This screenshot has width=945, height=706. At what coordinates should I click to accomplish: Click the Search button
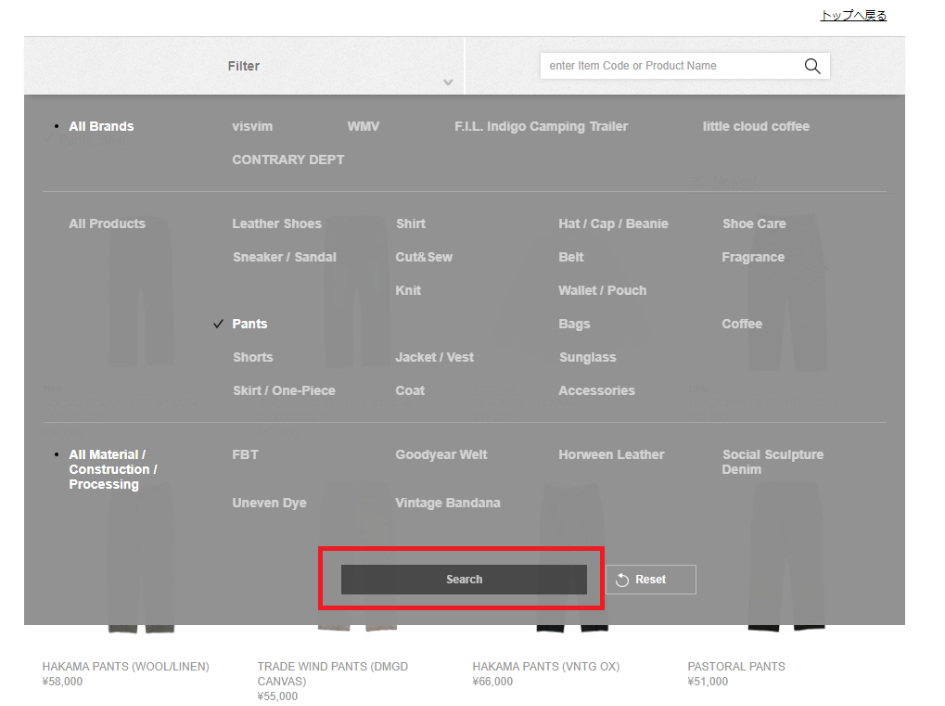(464, 579)
